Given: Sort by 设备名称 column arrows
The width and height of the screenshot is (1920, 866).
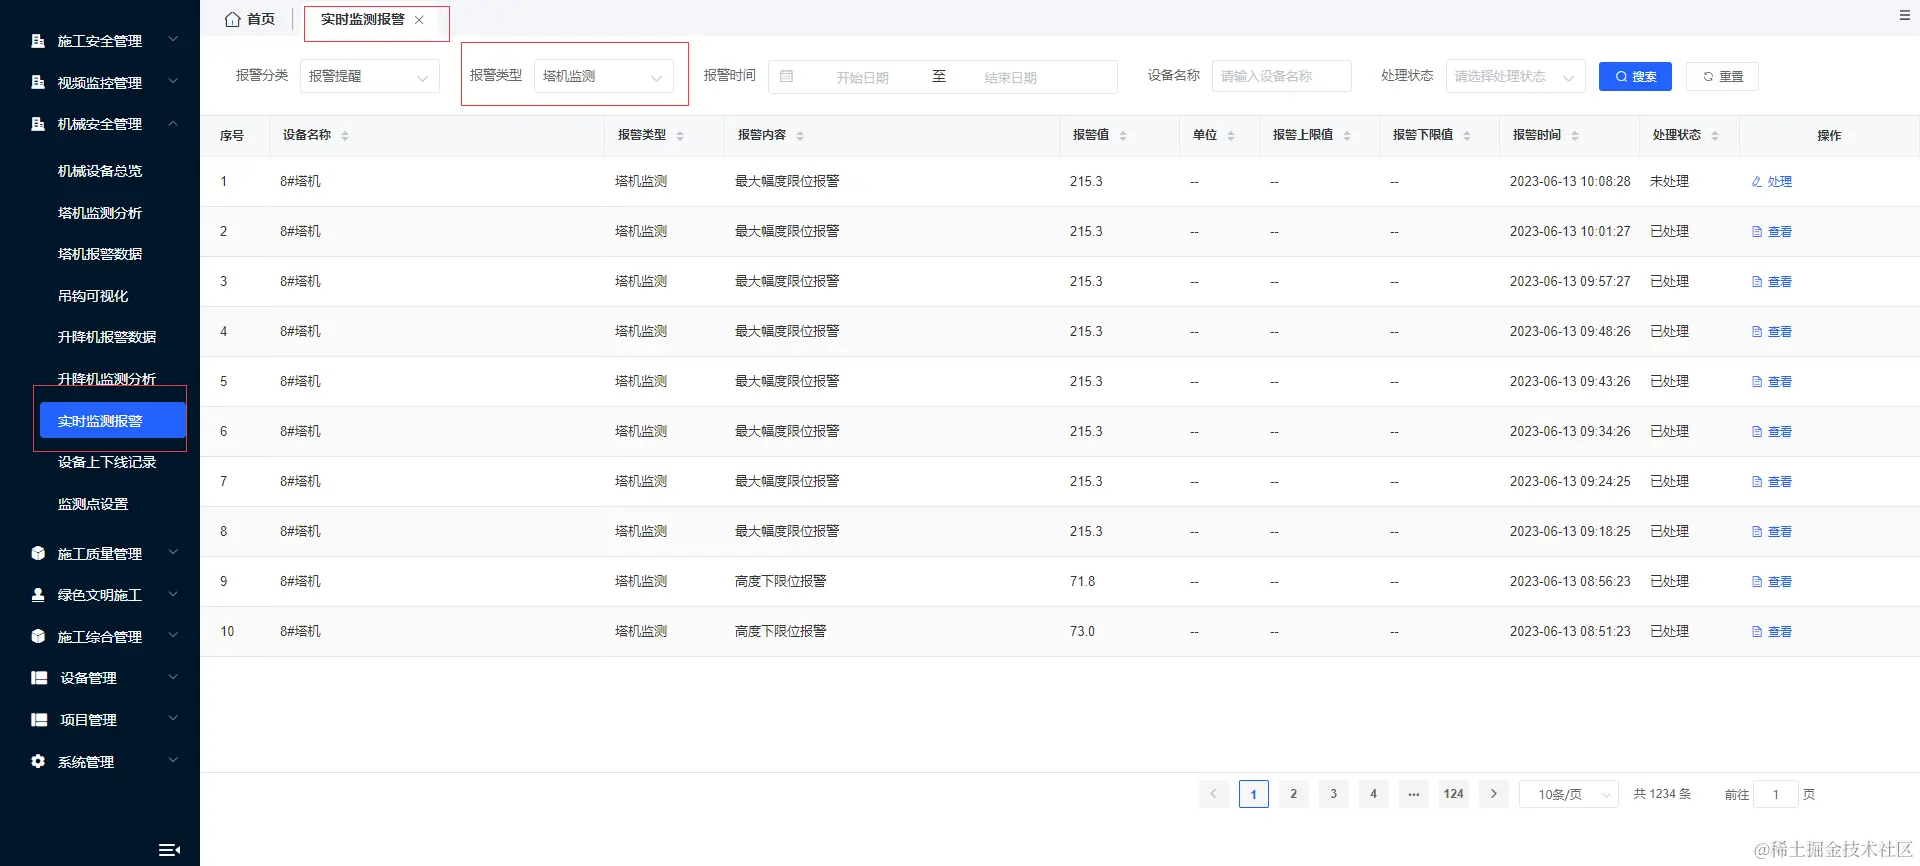Looking at the screenshot, I should point(345,136).
